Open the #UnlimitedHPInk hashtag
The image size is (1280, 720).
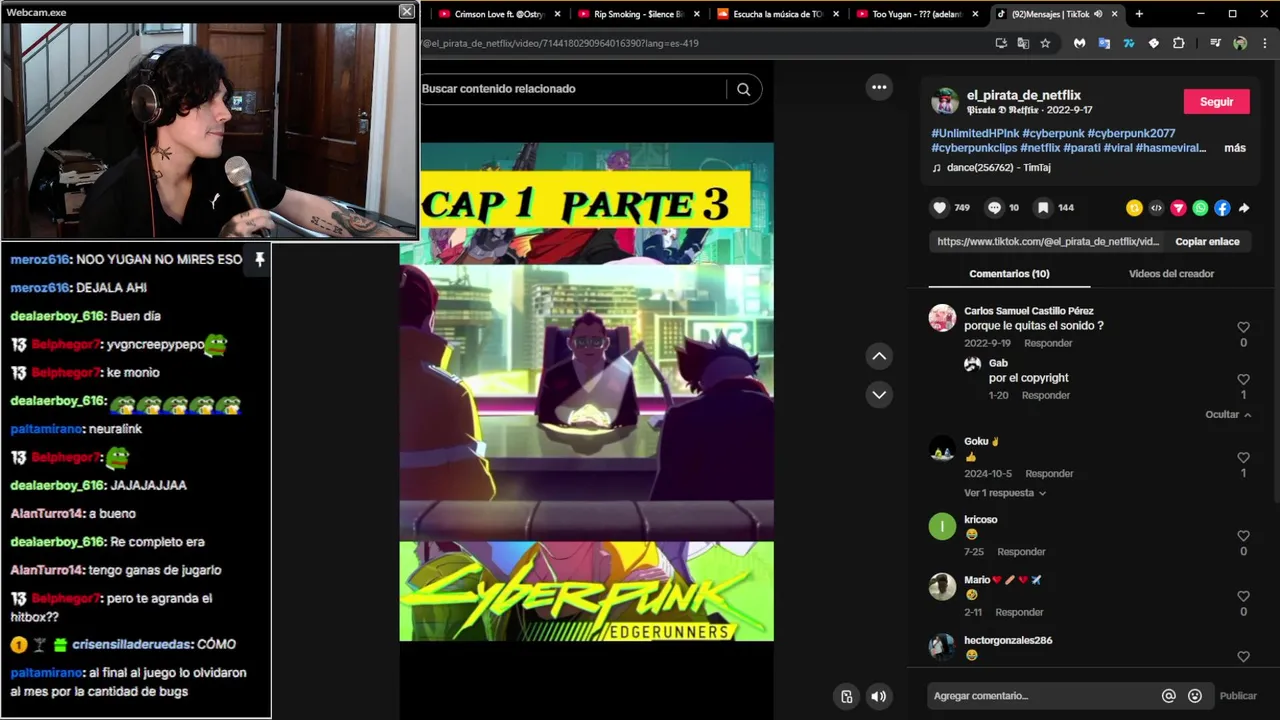[975, 134]
